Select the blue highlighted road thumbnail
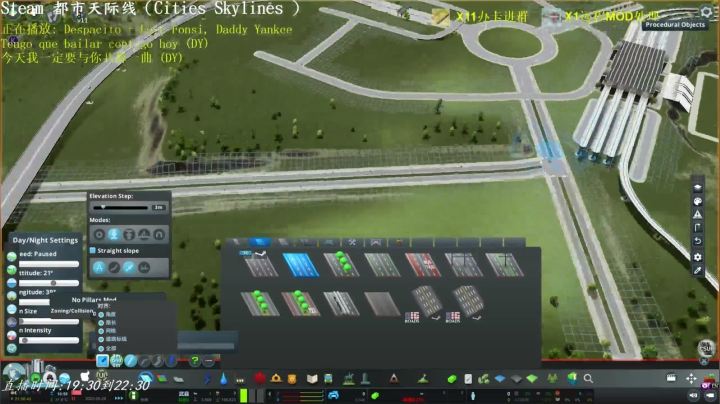This screenshot has height=404, width=720. click(x=301, y=264)
